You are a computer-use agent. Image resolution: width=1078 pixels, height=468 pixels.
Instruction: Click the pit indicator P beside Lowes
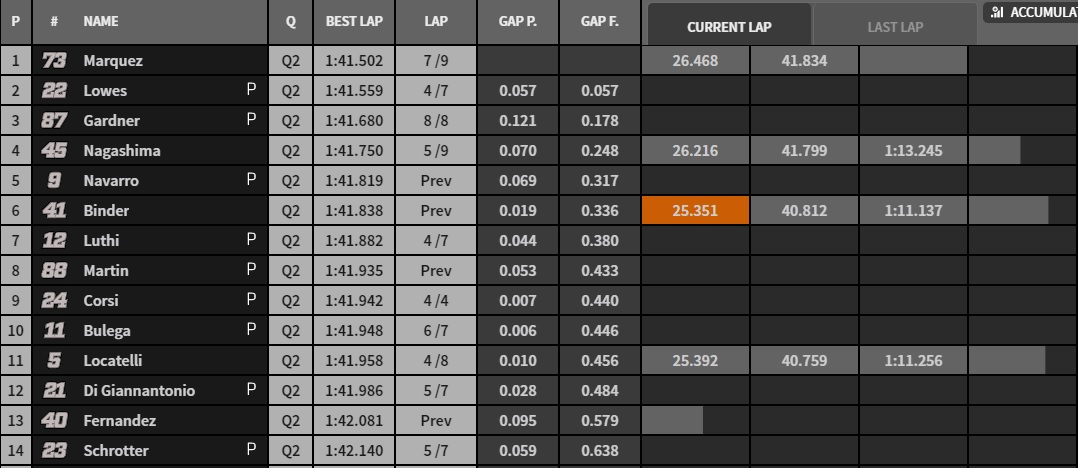click(251, 90)
